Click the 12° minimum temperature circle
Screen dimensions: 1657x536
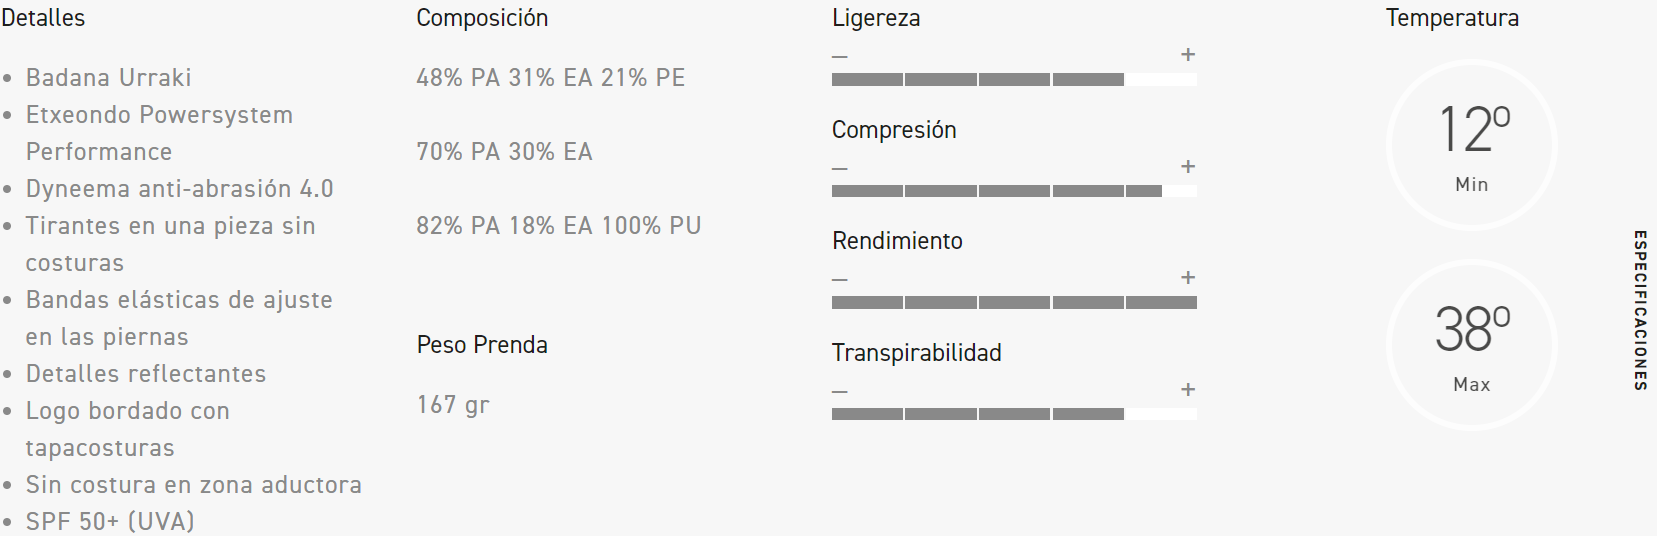1472,145
